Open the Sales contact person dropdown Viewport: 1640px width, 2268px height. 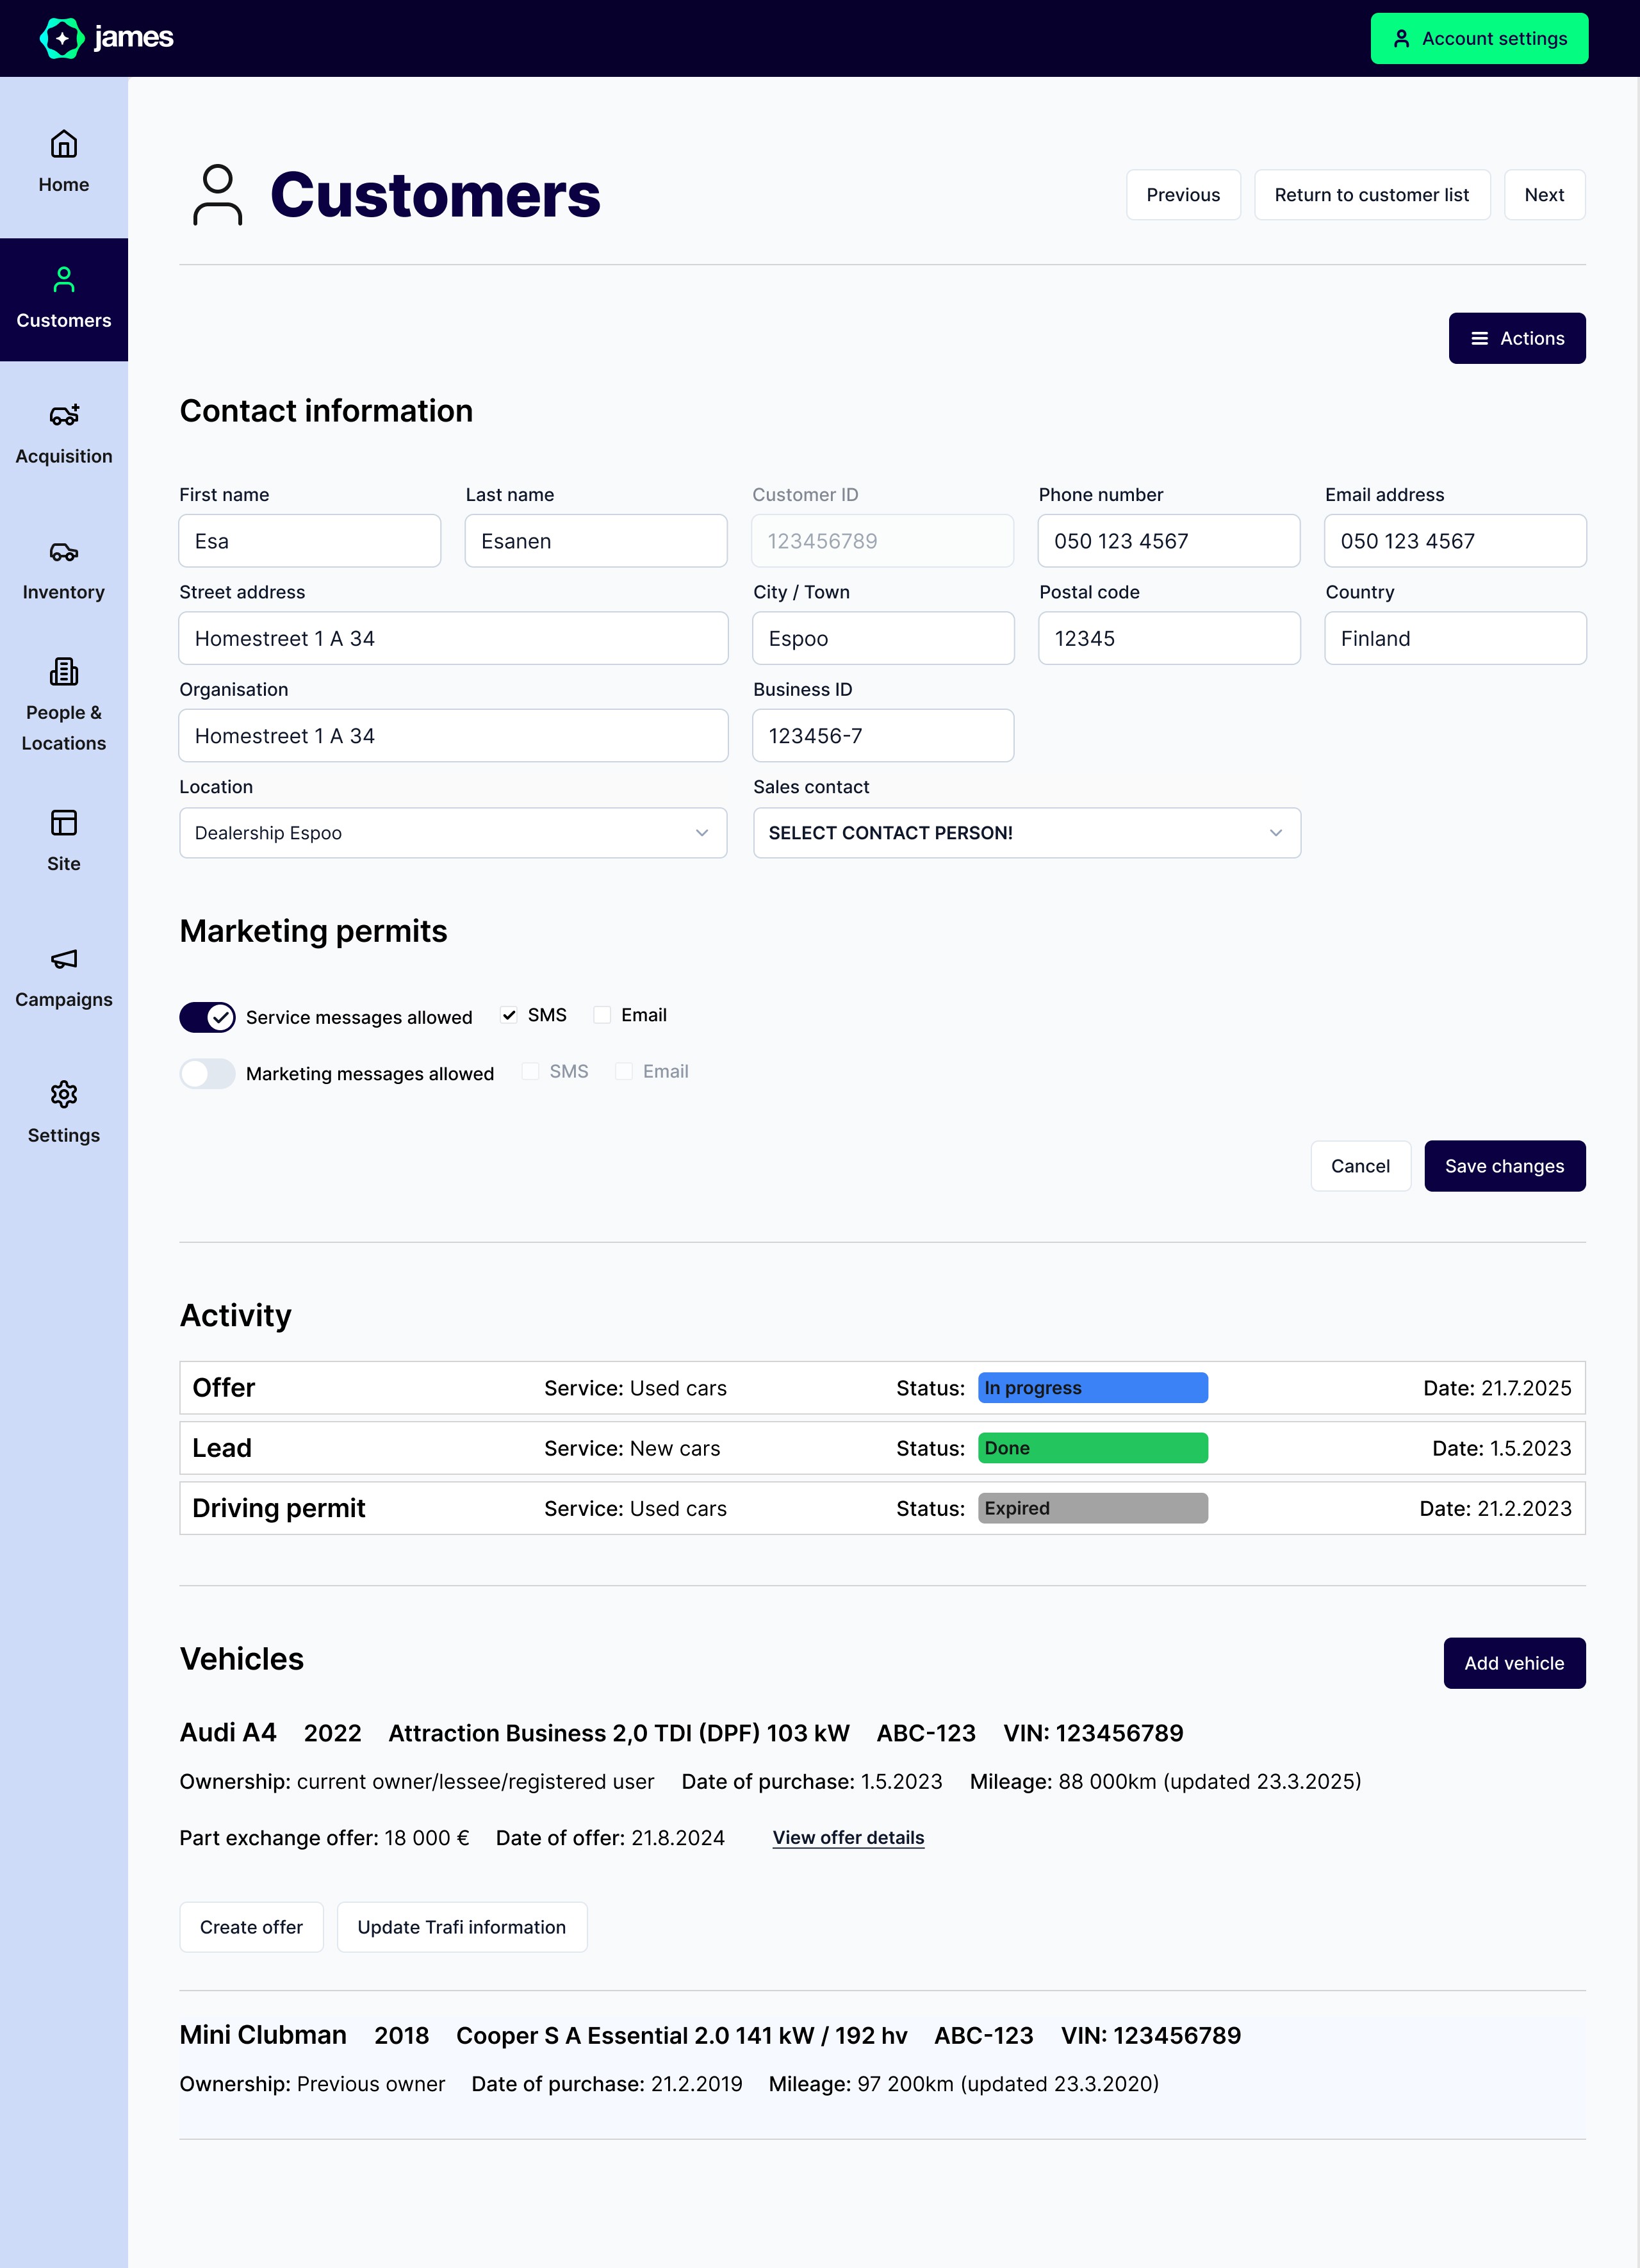coord(1026,833)
